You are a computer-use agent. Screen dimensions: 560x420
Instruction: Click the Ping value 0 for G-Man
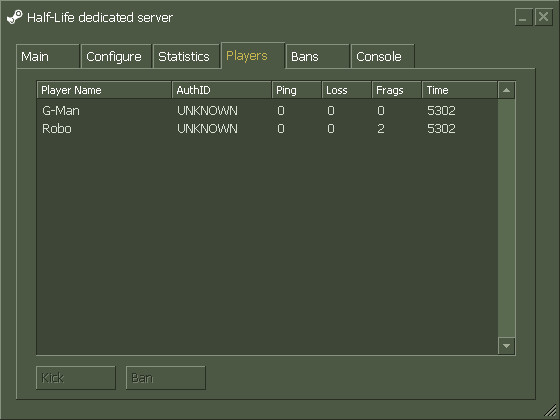pos(281,111)
